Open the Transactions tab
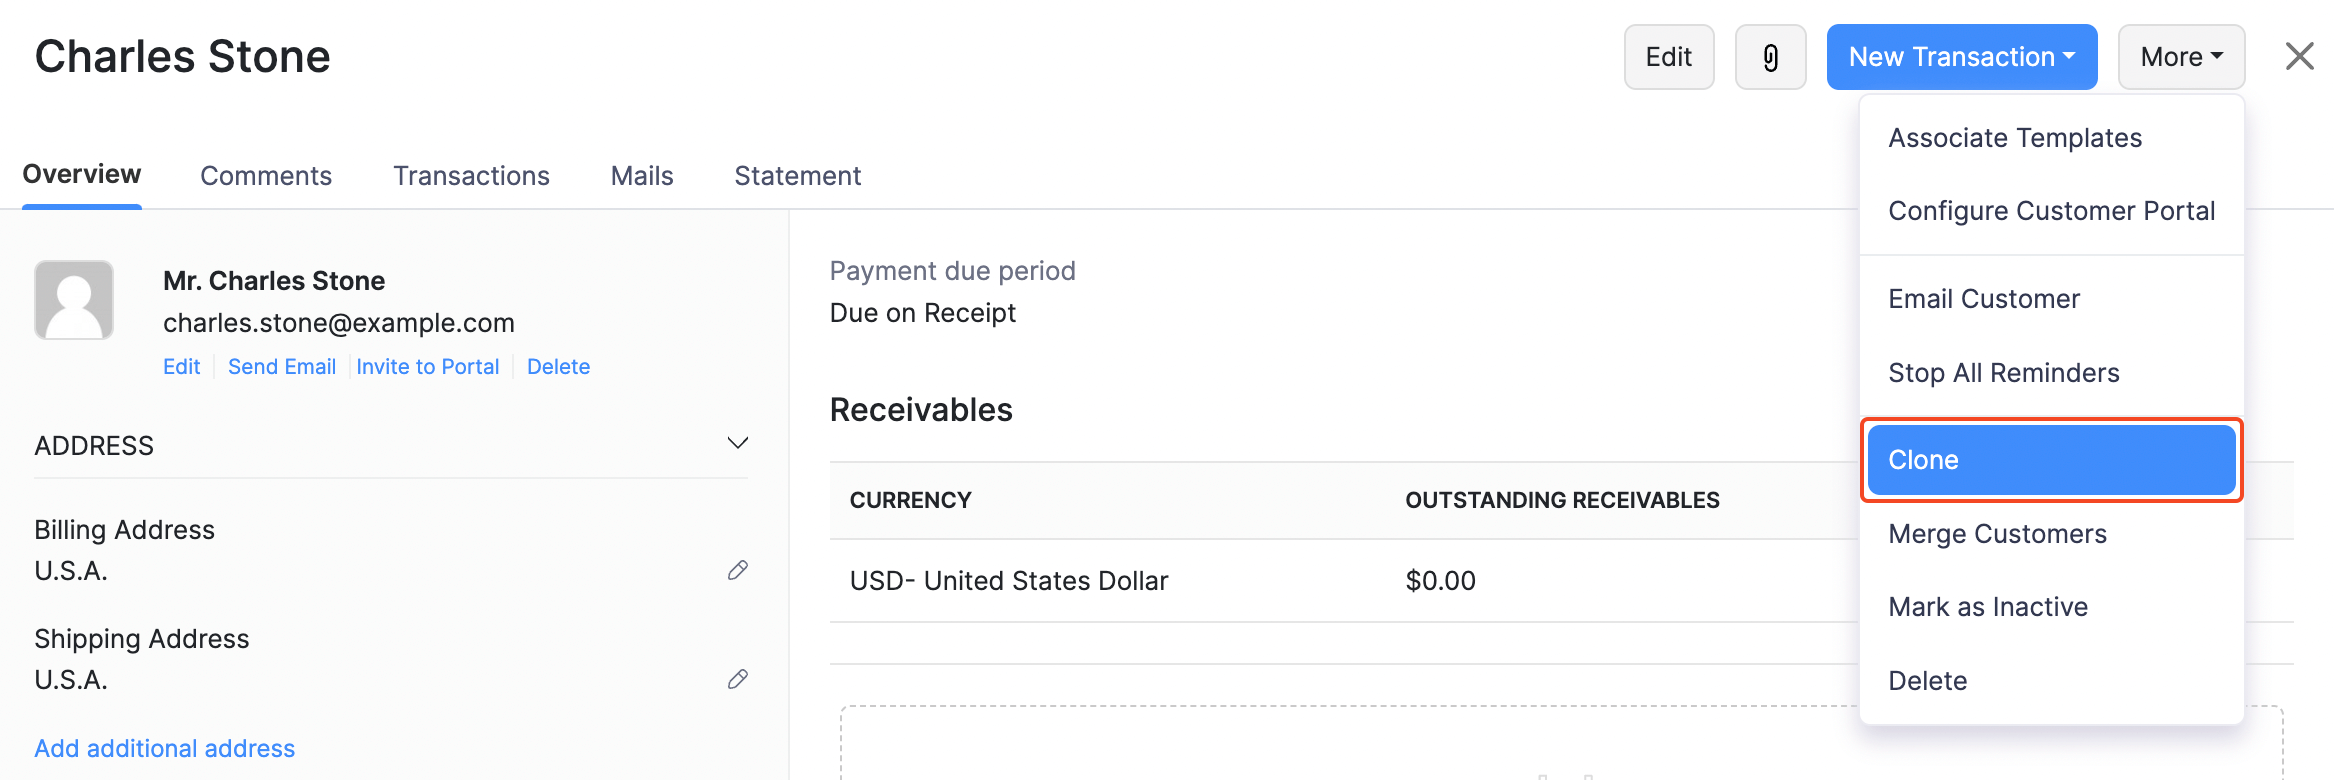Viewport: 2334px width, 780px height. click(x=471, y=176)
